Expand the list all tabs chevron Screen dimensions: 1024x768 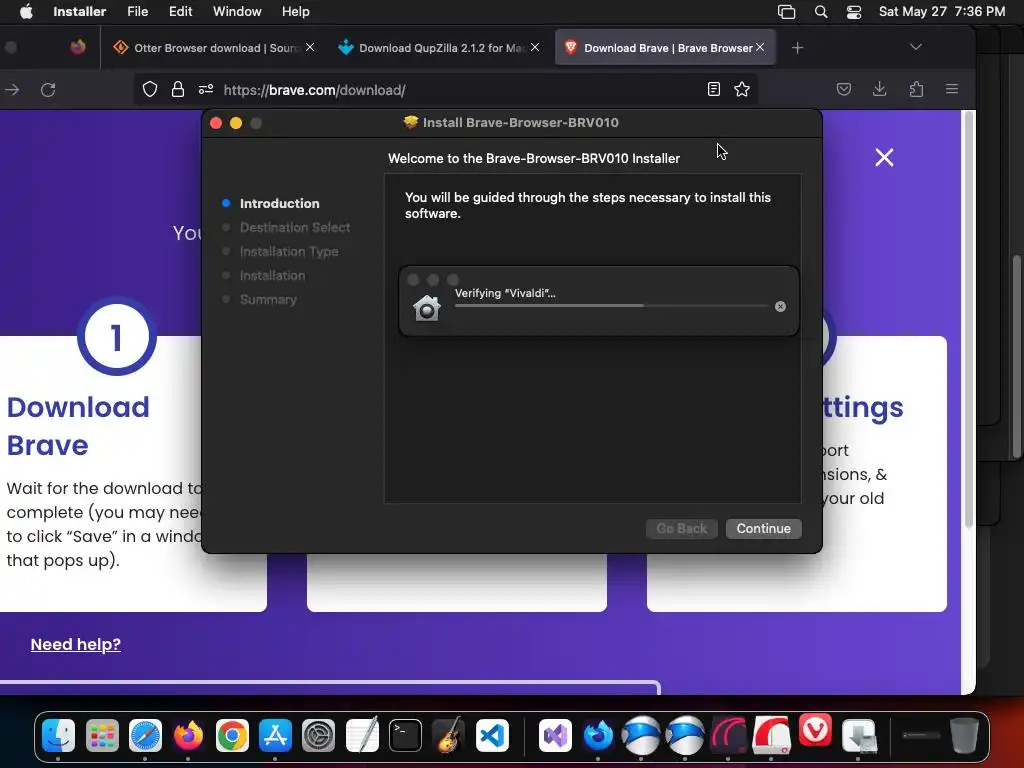pyautogui.click(x=916, y=47)
